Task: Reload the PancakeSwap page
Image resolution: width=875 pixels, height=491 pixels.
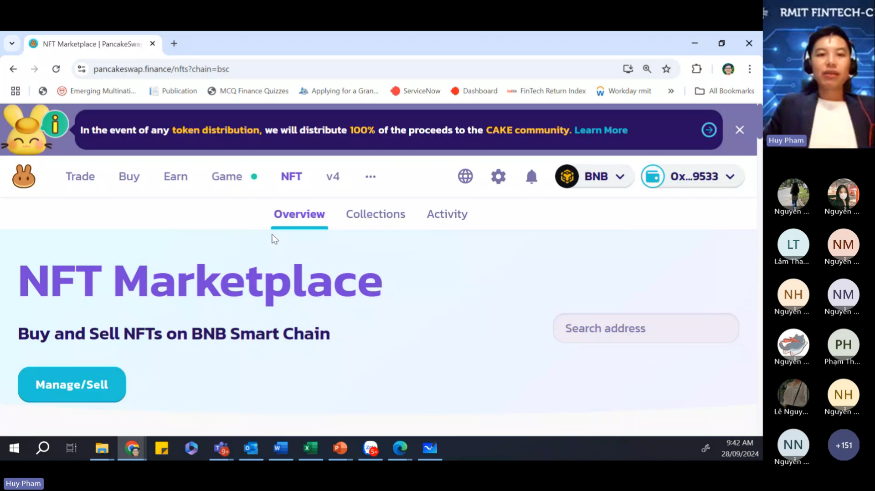Action: pos(56,69)
